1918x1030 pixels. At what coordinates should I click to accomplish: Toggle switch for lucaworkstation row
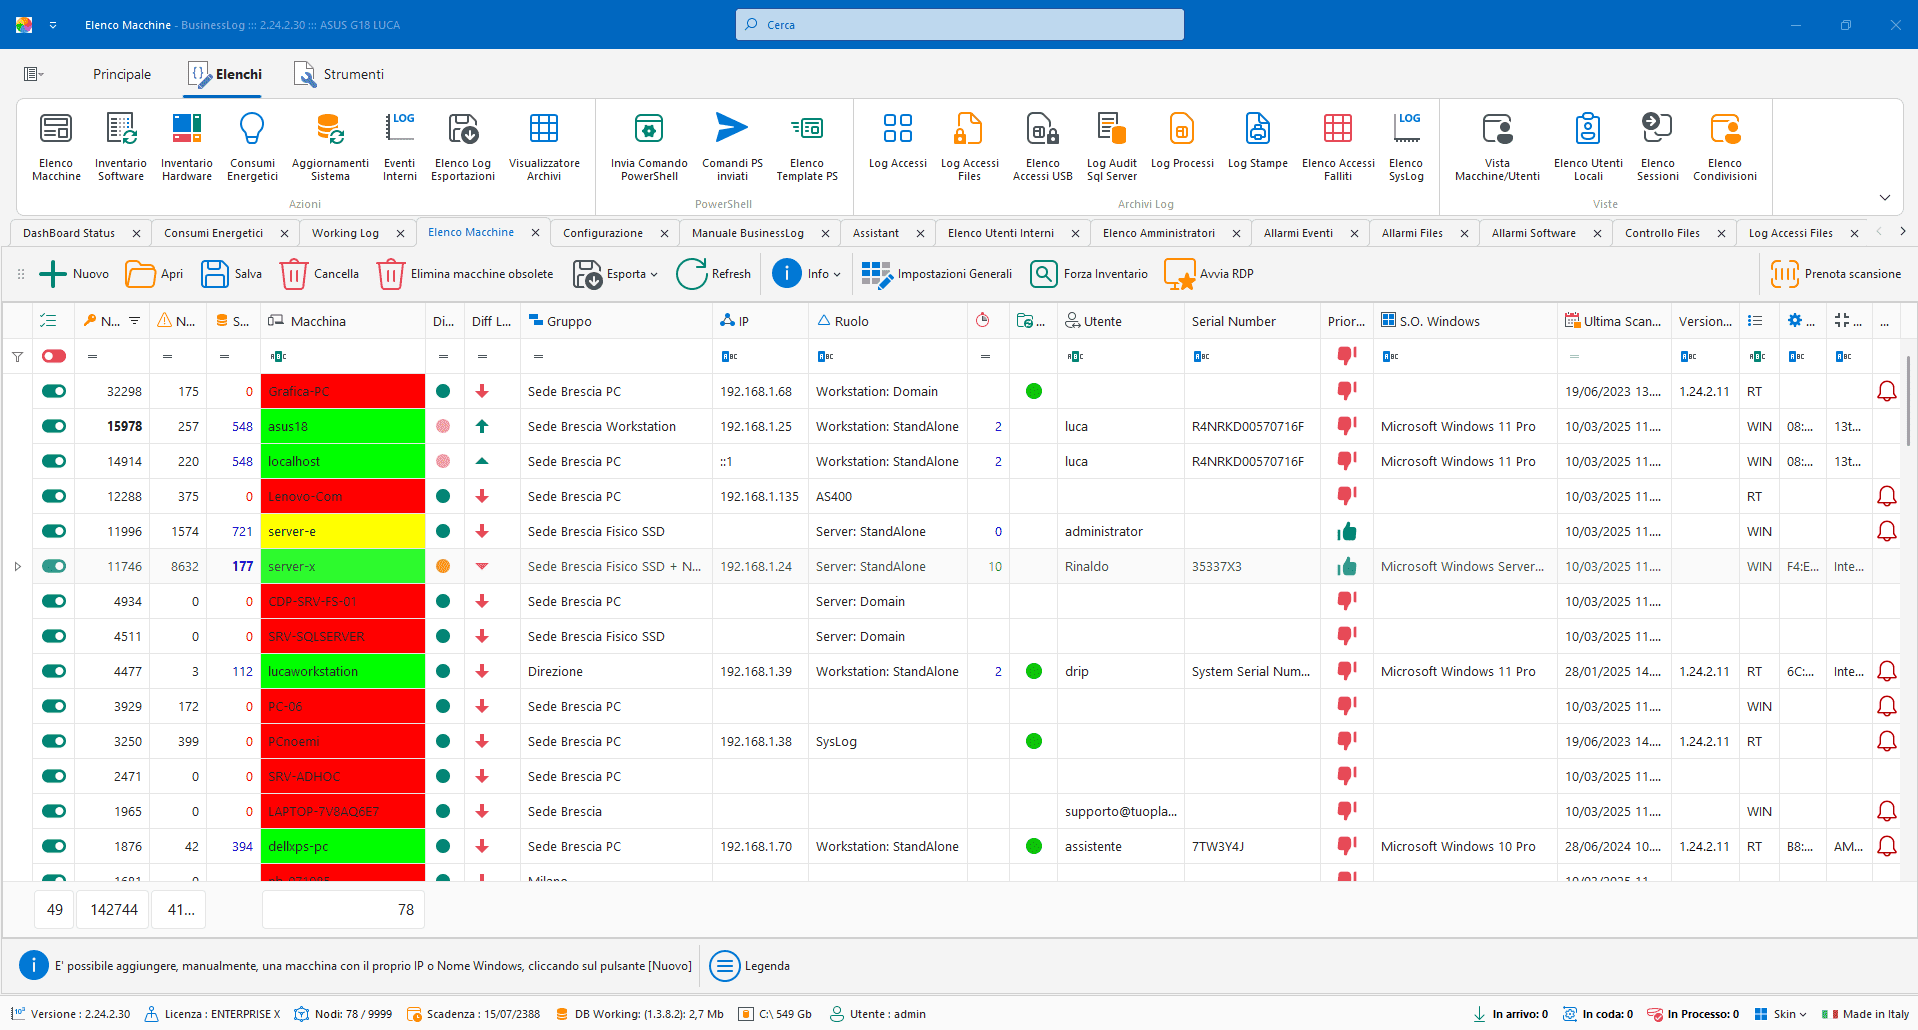coord(54,671)
